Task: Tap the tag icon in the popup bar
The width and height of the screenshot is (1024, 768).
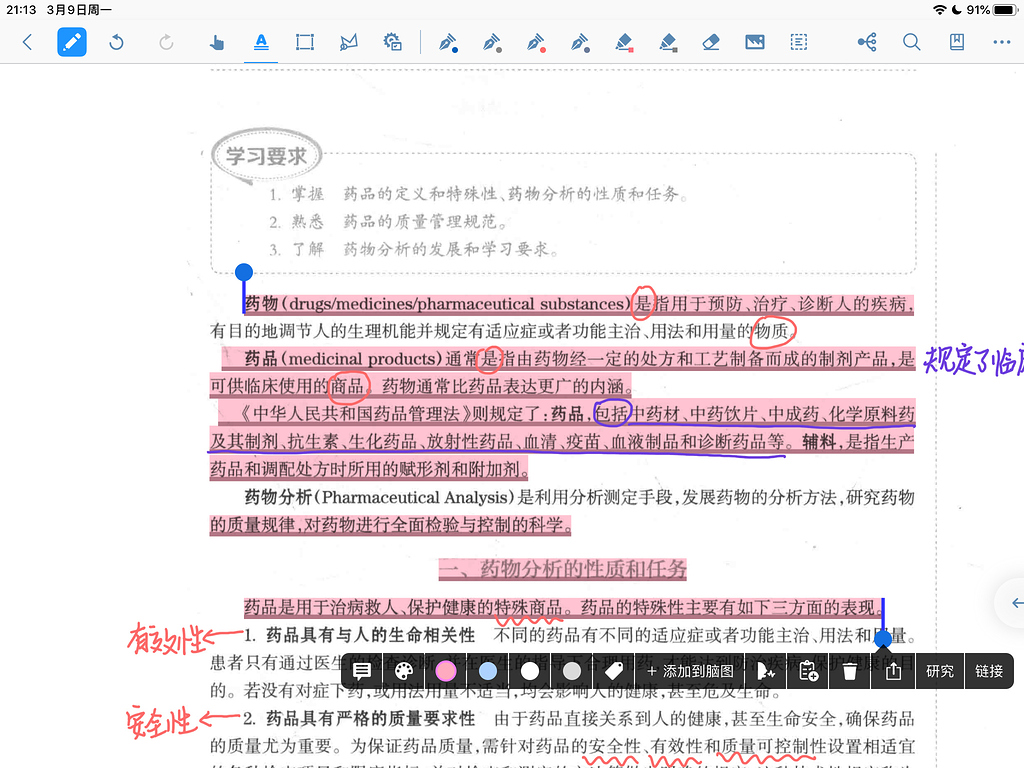Action: (613, 671)
